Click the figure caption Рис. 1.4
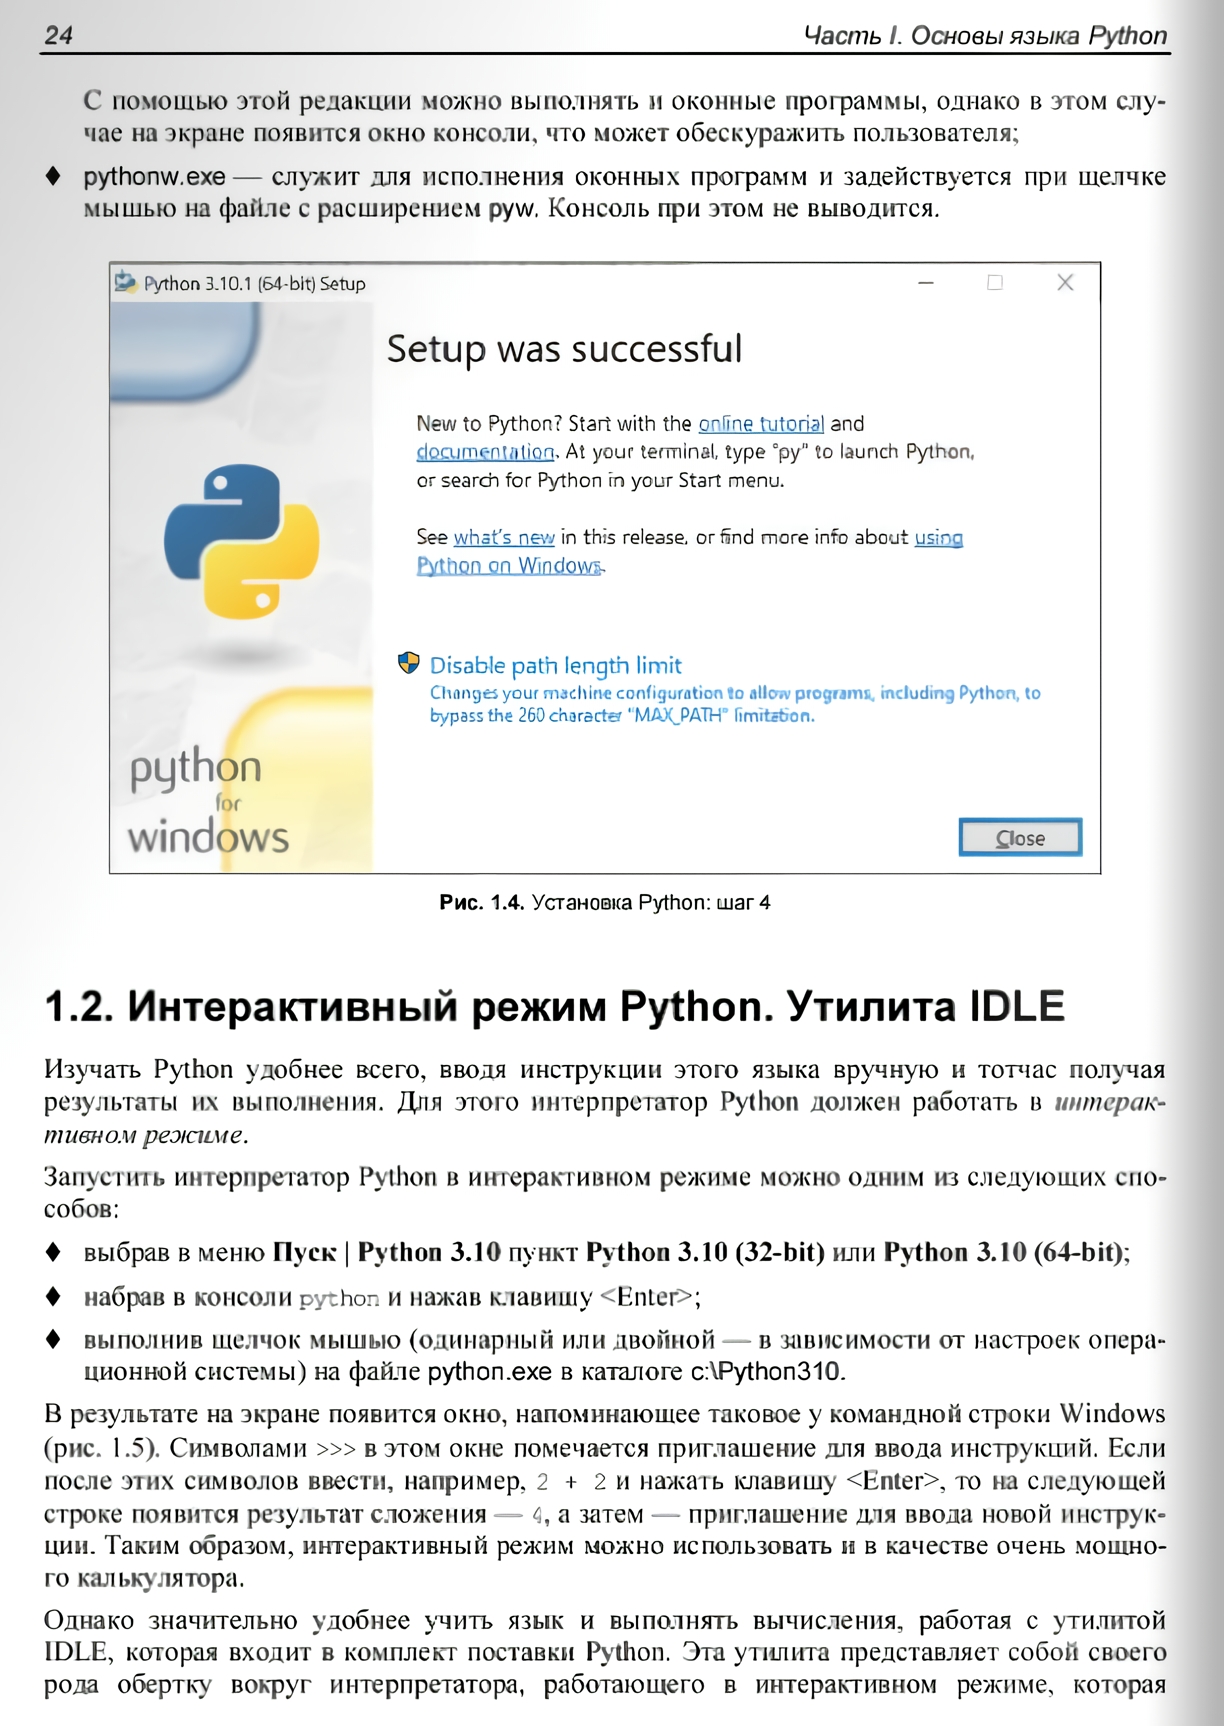 click(x=605, y=903)
